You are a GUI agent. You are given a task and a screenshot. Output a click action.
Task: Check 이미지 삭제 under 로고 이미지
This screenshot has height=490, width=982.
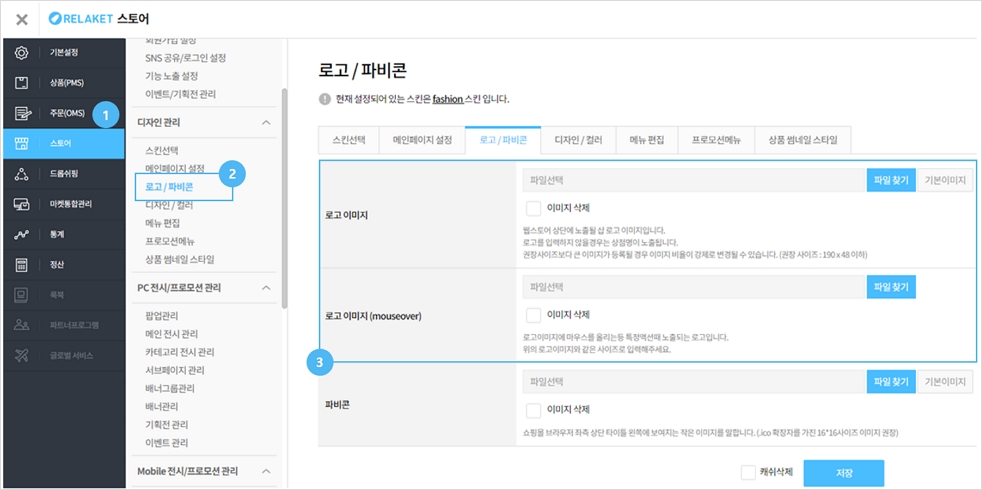pyautogui.click(x=533, y=209)
